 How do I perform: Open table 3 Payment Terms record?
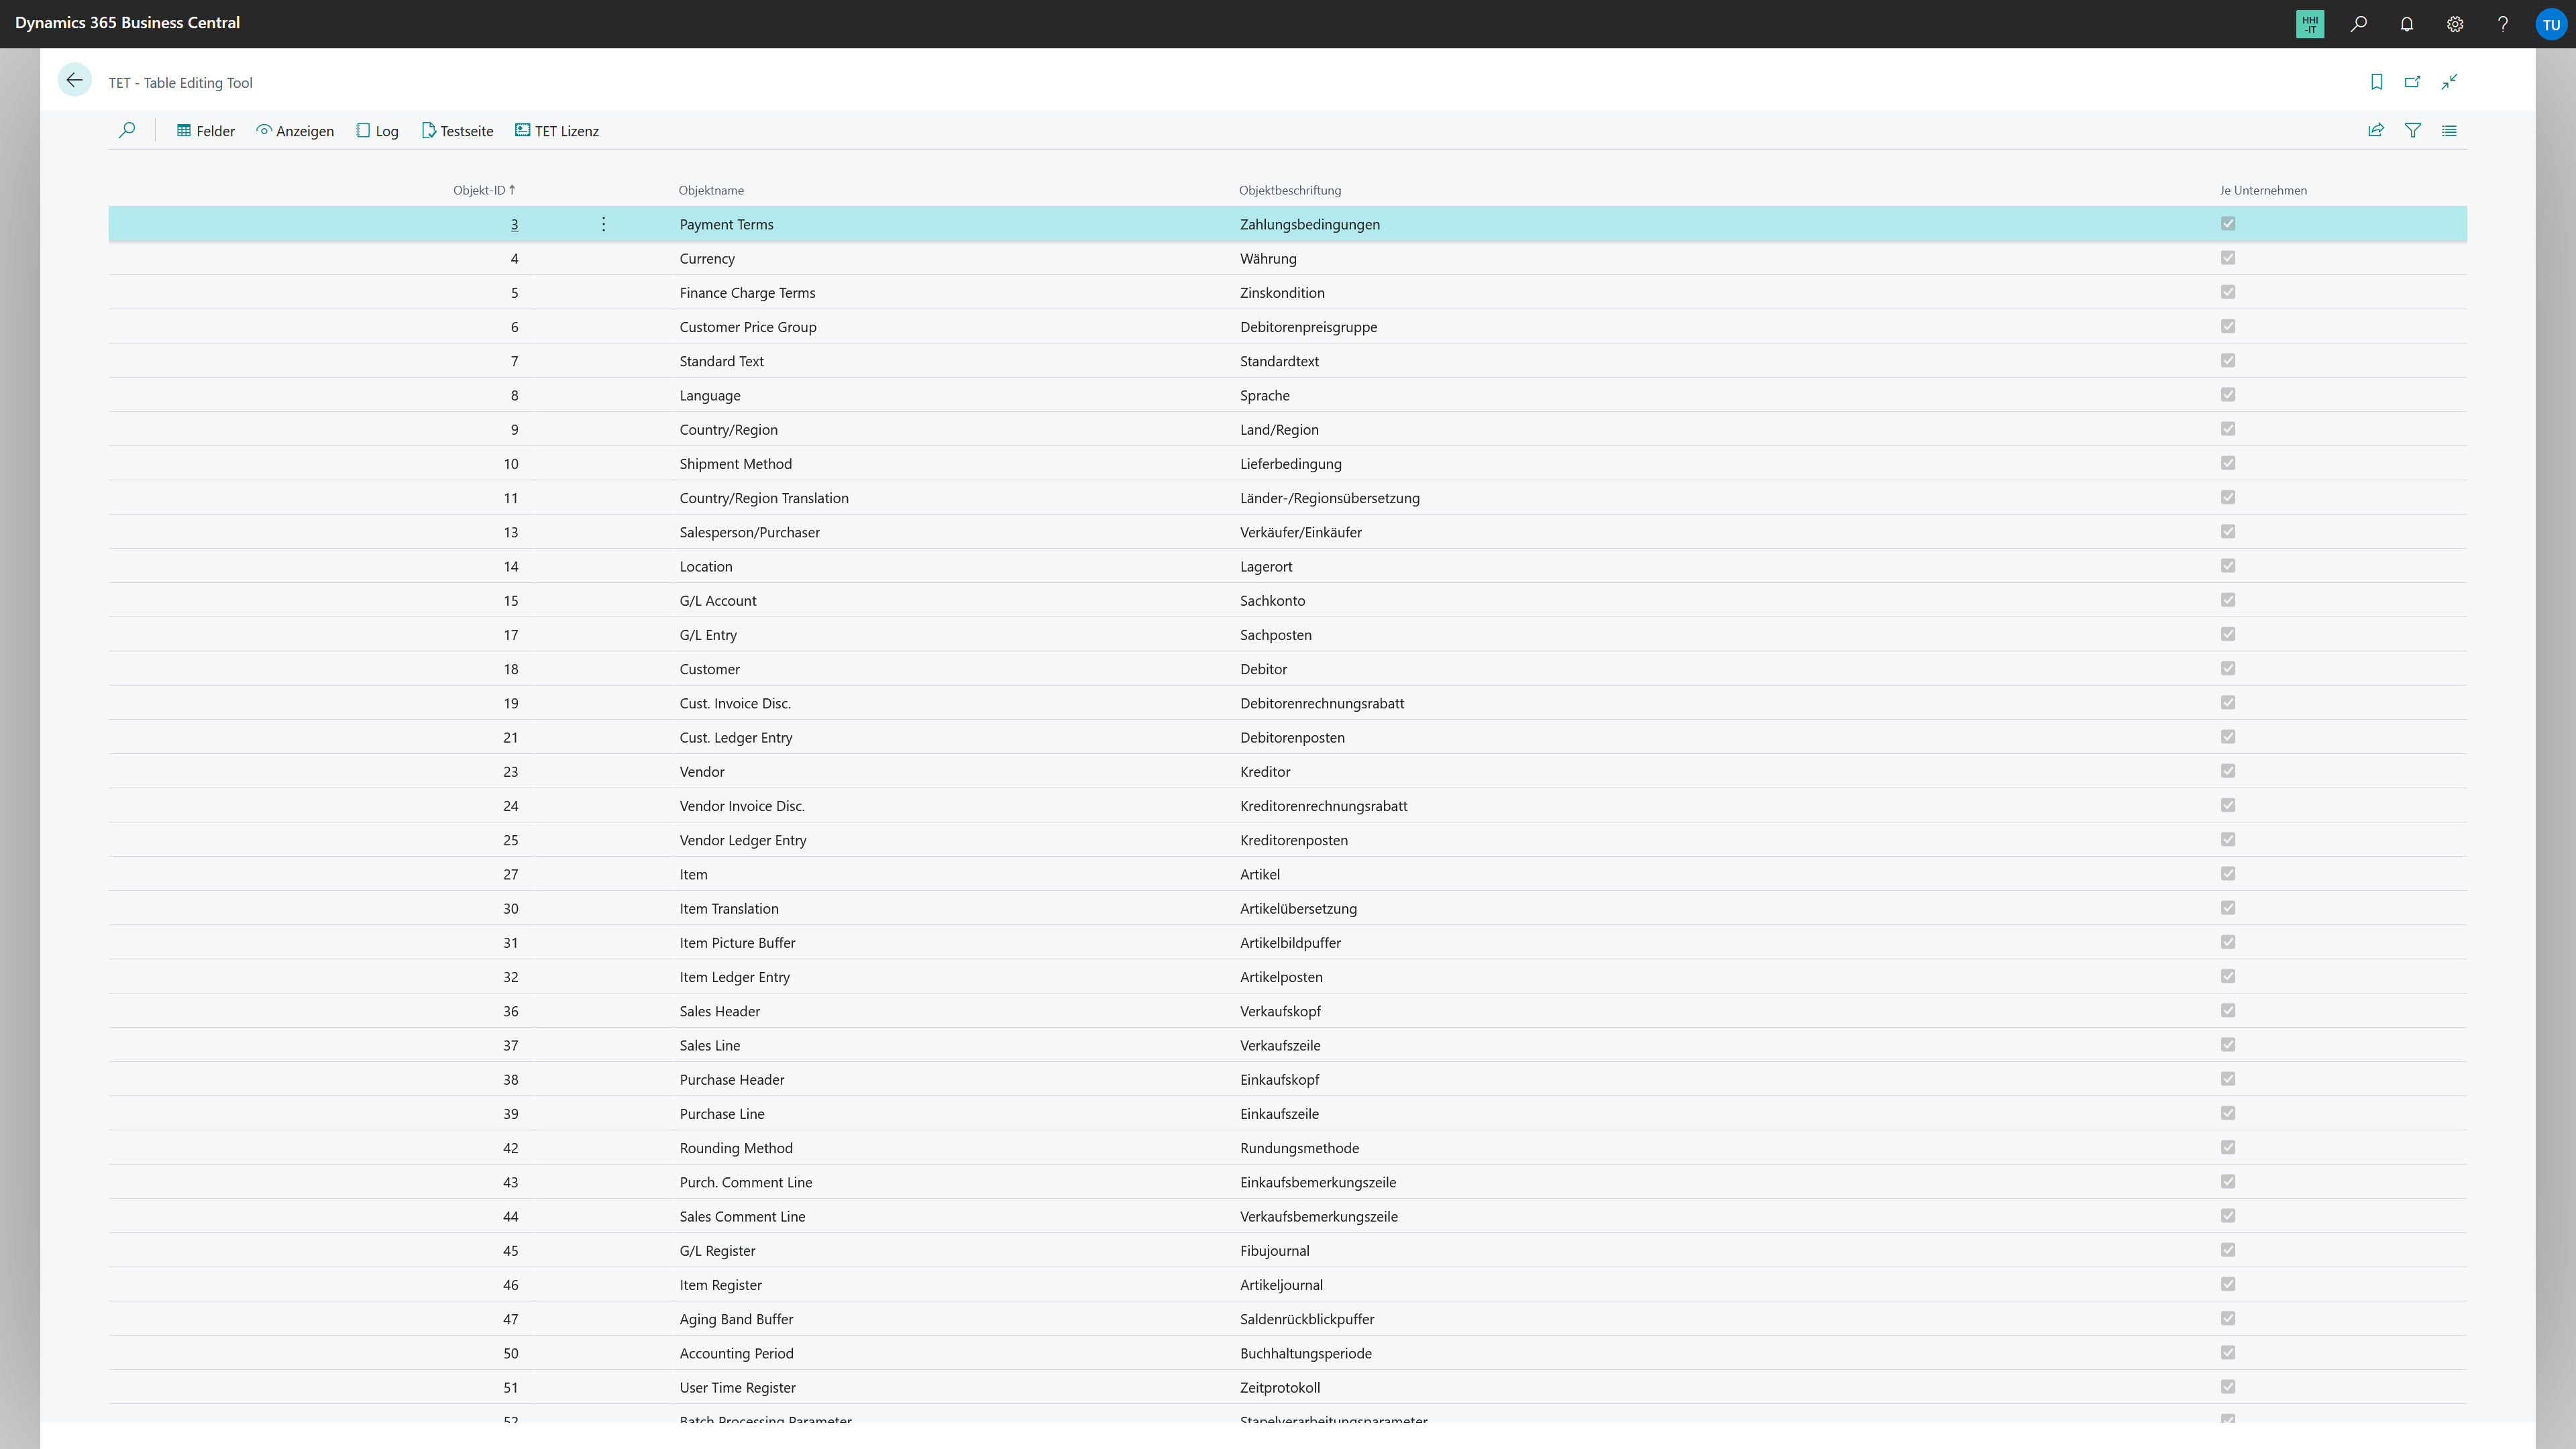(514, 224)
